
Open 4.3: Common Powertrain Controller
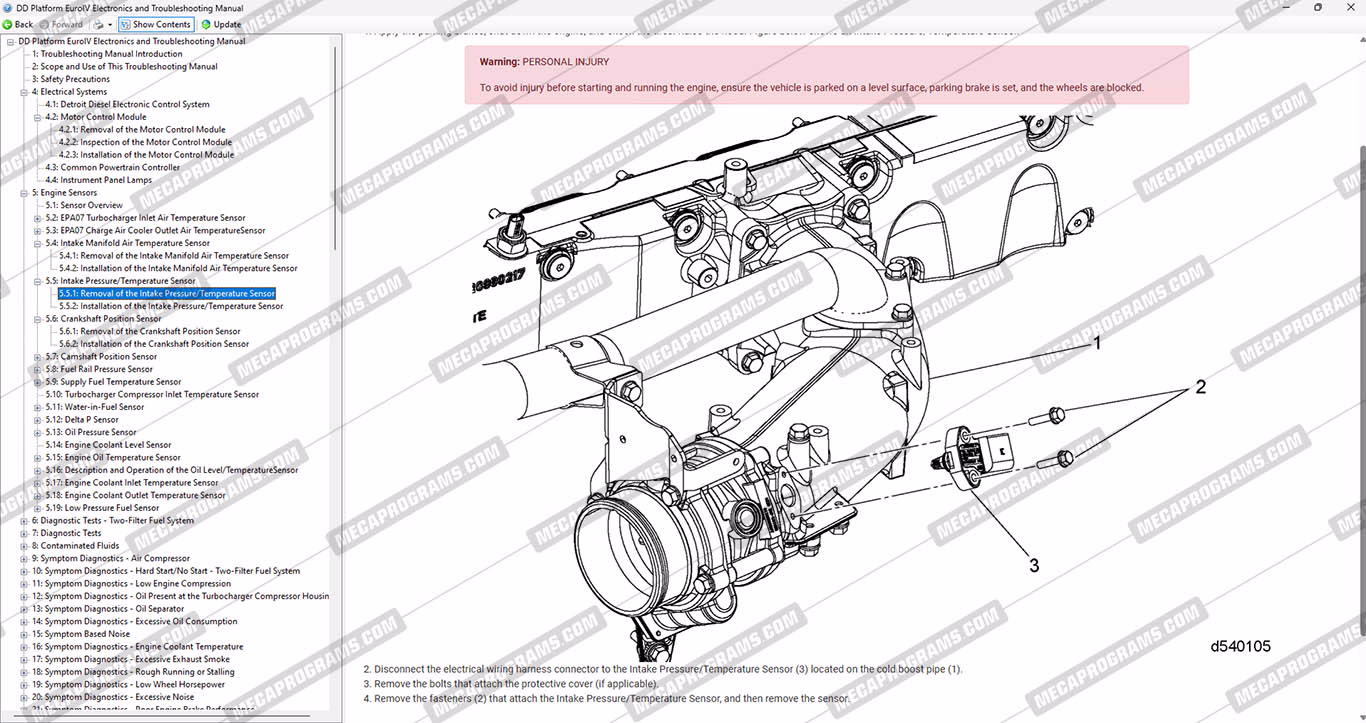(x=112, y=168)
